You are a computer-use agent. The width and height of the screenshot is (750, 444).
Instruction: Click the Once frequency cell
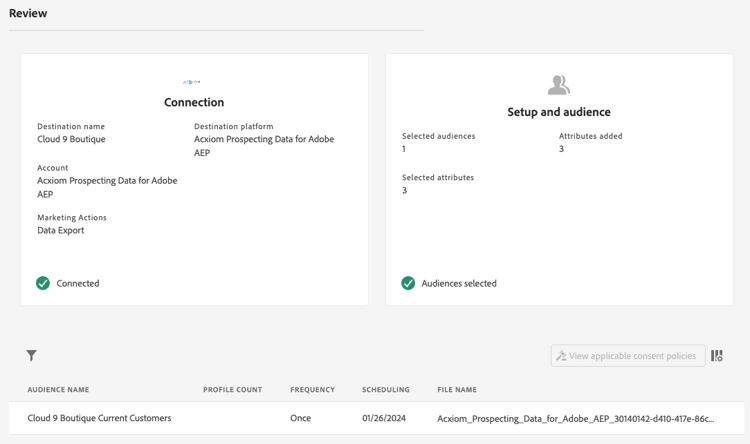click(300, 418)
